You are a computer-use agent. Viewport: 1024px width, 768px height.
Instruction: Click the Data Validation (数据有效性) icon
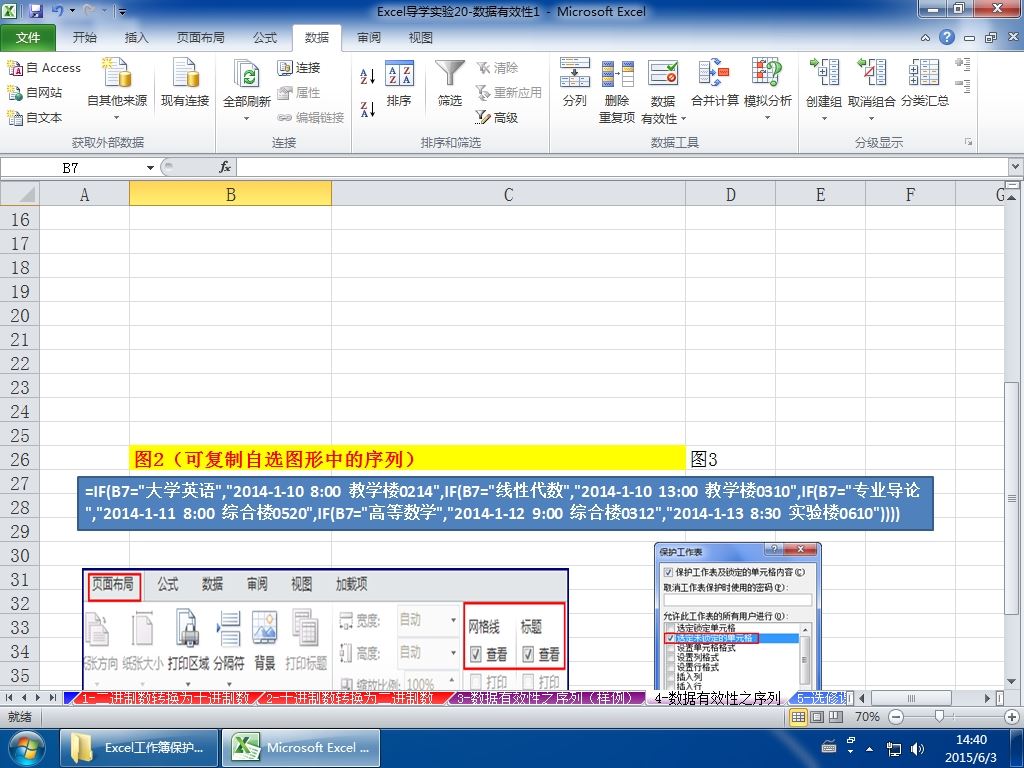click(663, 73)
